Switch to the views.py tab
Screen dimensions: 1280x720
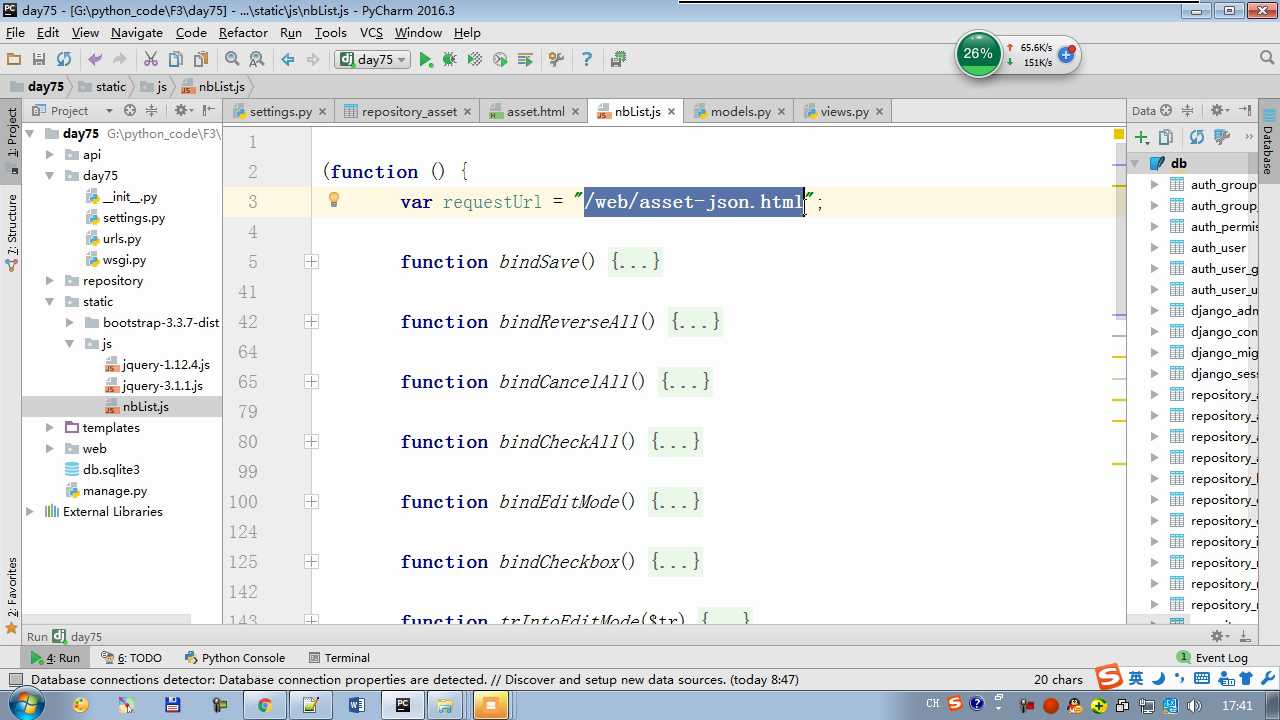click(x=844, y=112)
